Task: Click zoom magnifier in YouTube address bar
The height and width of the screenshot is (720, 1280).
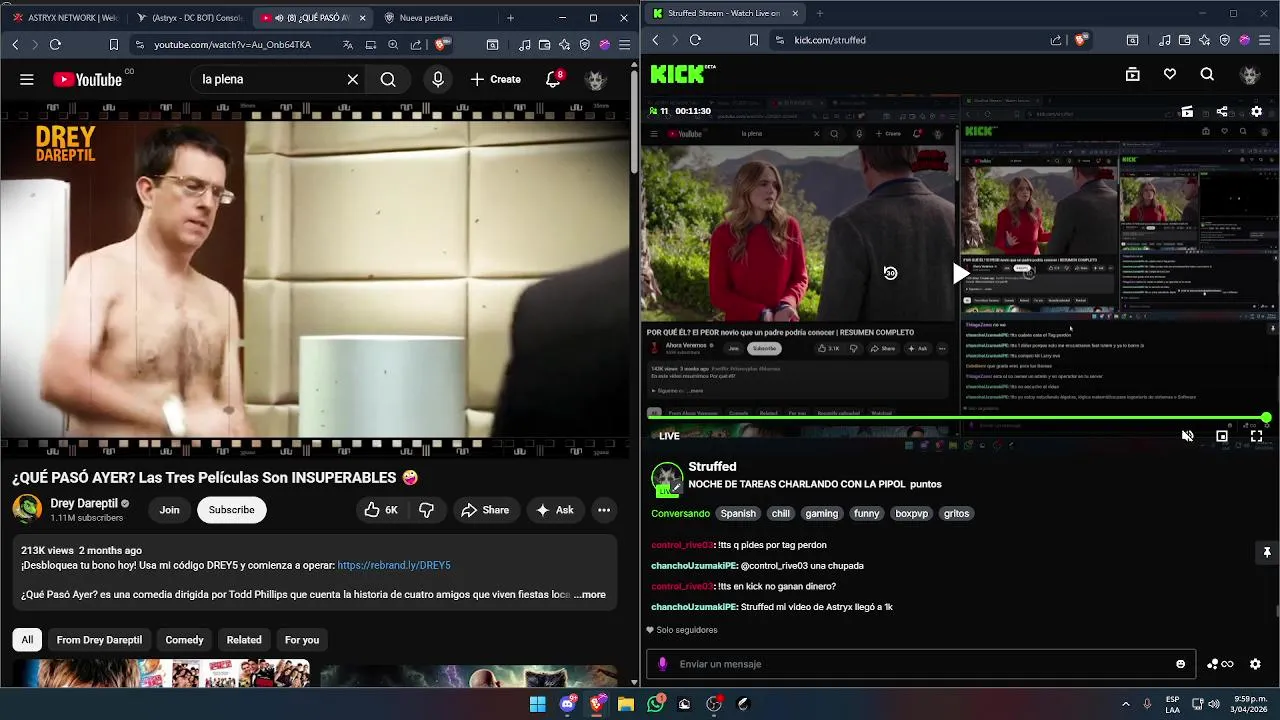Action: pos(393,44)
